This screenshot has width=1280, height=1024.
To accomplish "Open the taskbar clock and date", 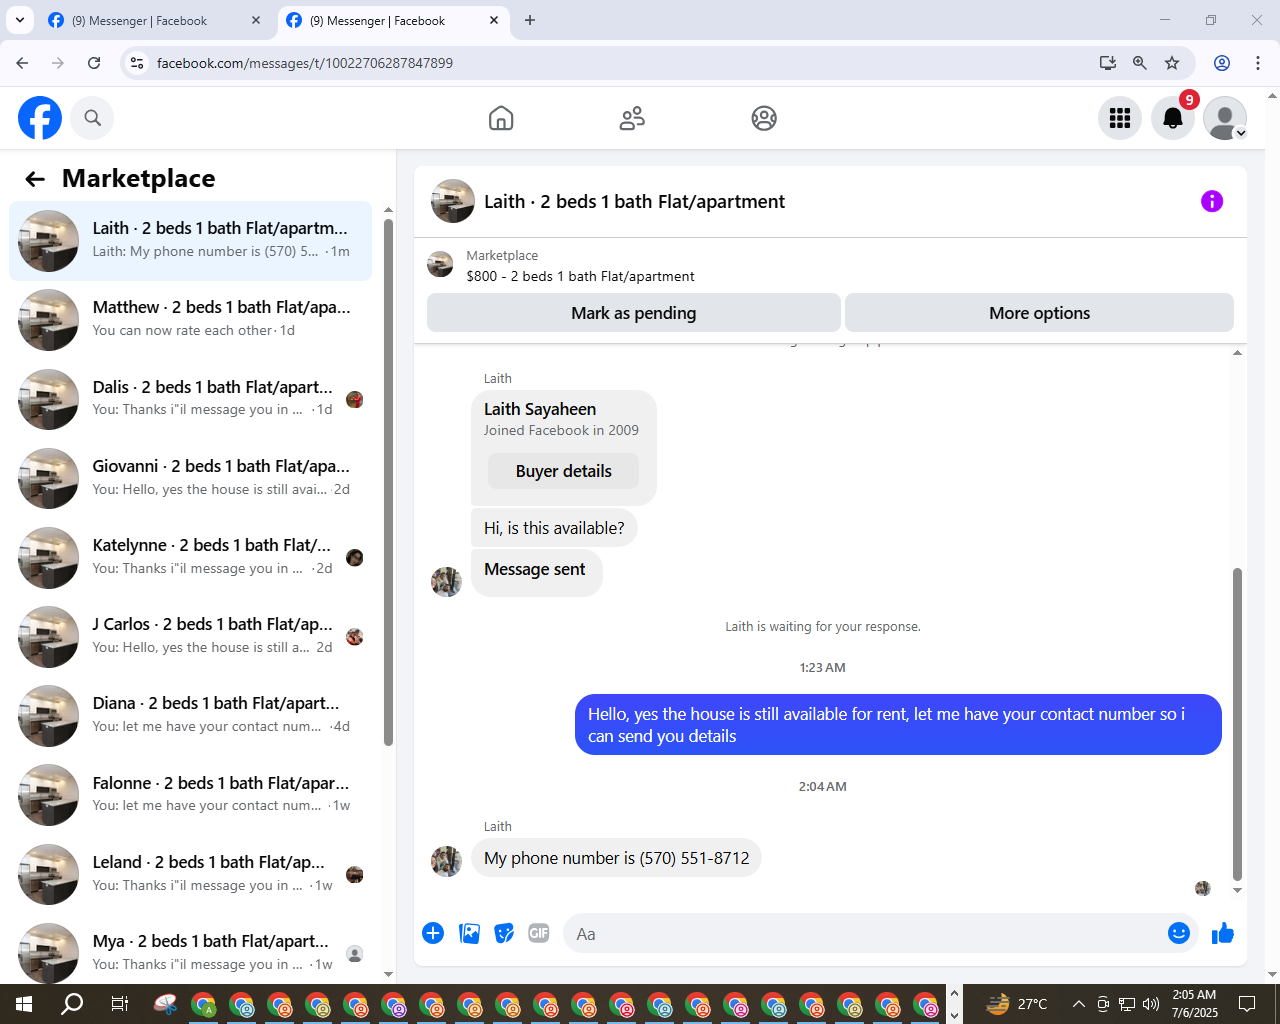I will pos(1195,1004).
